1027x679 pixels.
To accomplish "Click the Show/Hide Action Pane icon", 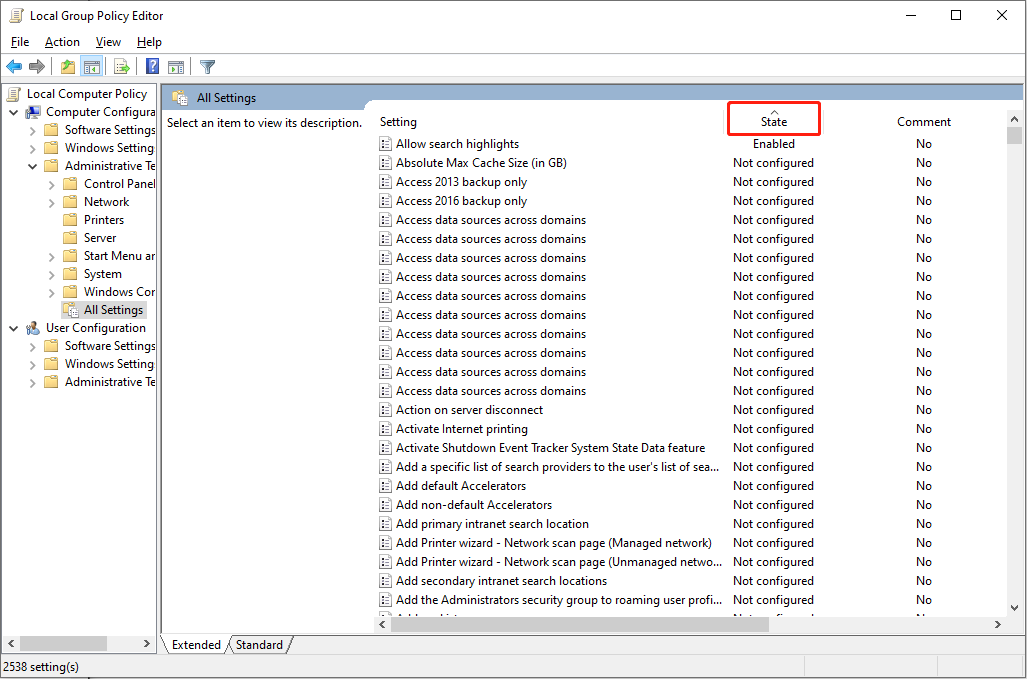I will (176, 66).
